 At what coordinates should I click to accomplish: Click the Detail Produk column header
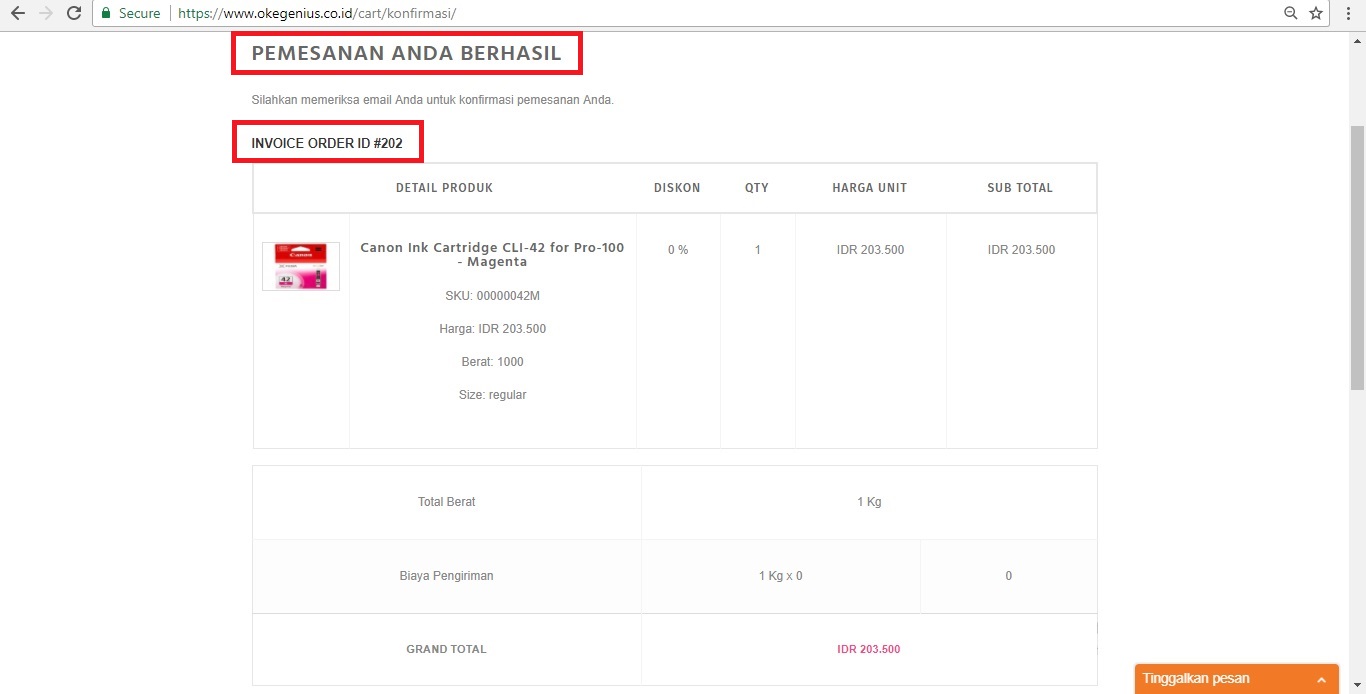pos(444,188)
